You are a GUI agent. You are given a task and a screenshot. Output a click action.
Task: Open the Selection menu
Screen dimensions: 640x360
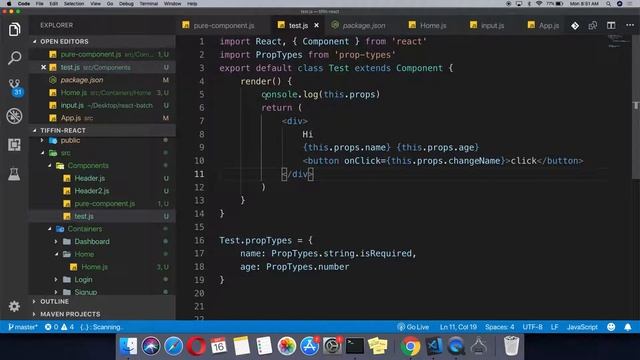(x=74, y=4)
